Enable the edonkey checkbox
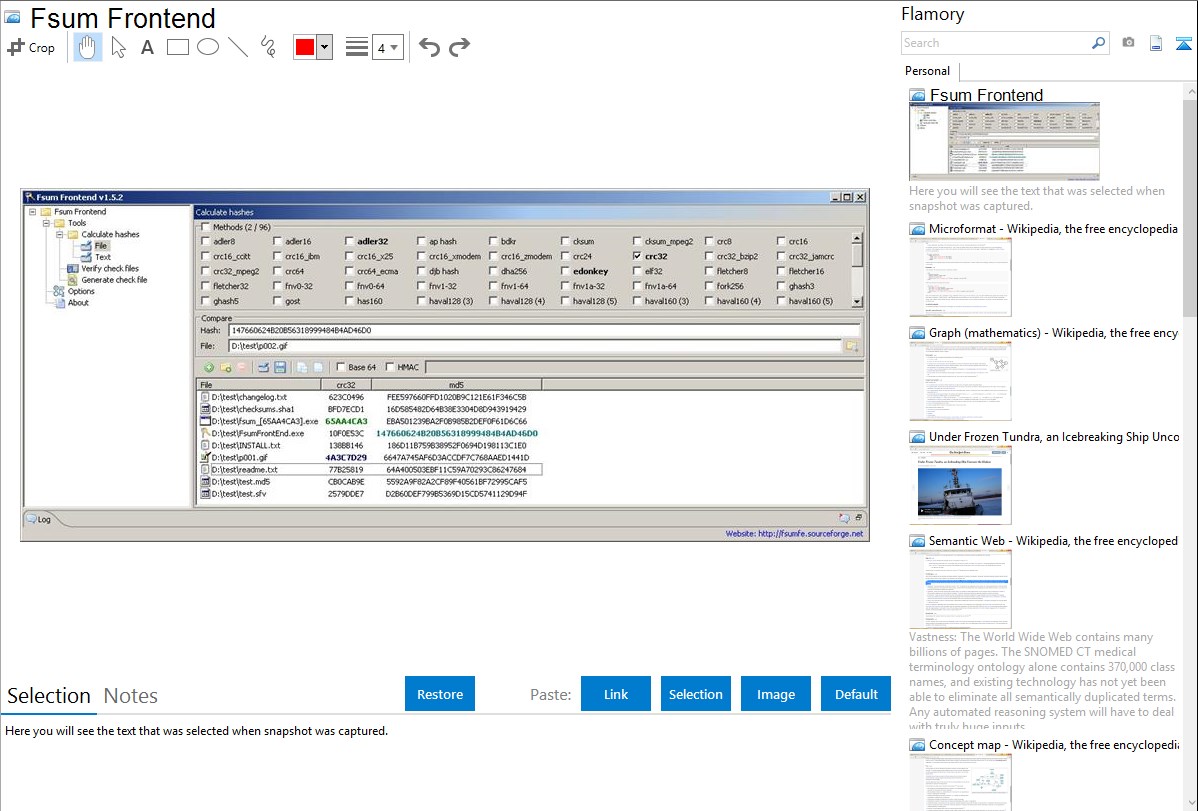Screen dimensions: 1198x811 pos(565,271)
